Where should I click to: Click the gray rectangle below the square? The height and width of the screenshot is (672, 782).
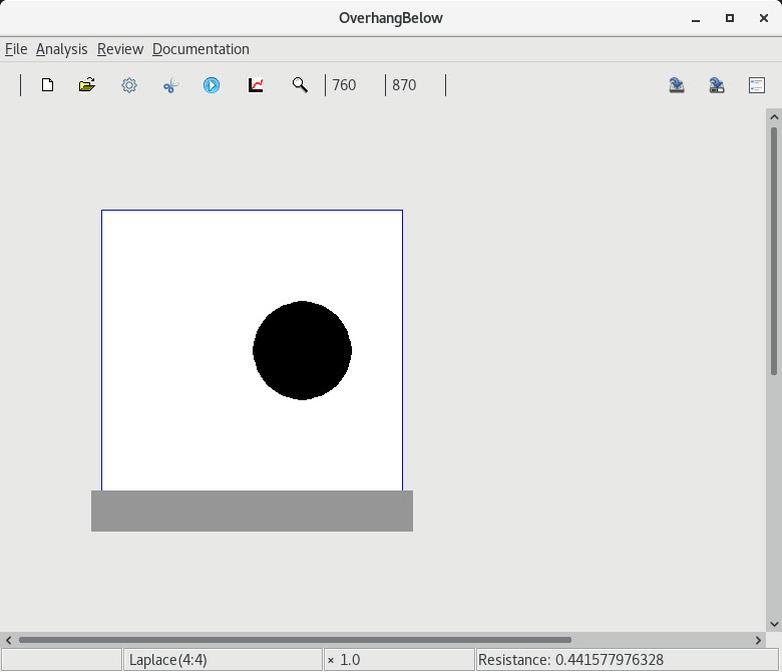point(252,511)
